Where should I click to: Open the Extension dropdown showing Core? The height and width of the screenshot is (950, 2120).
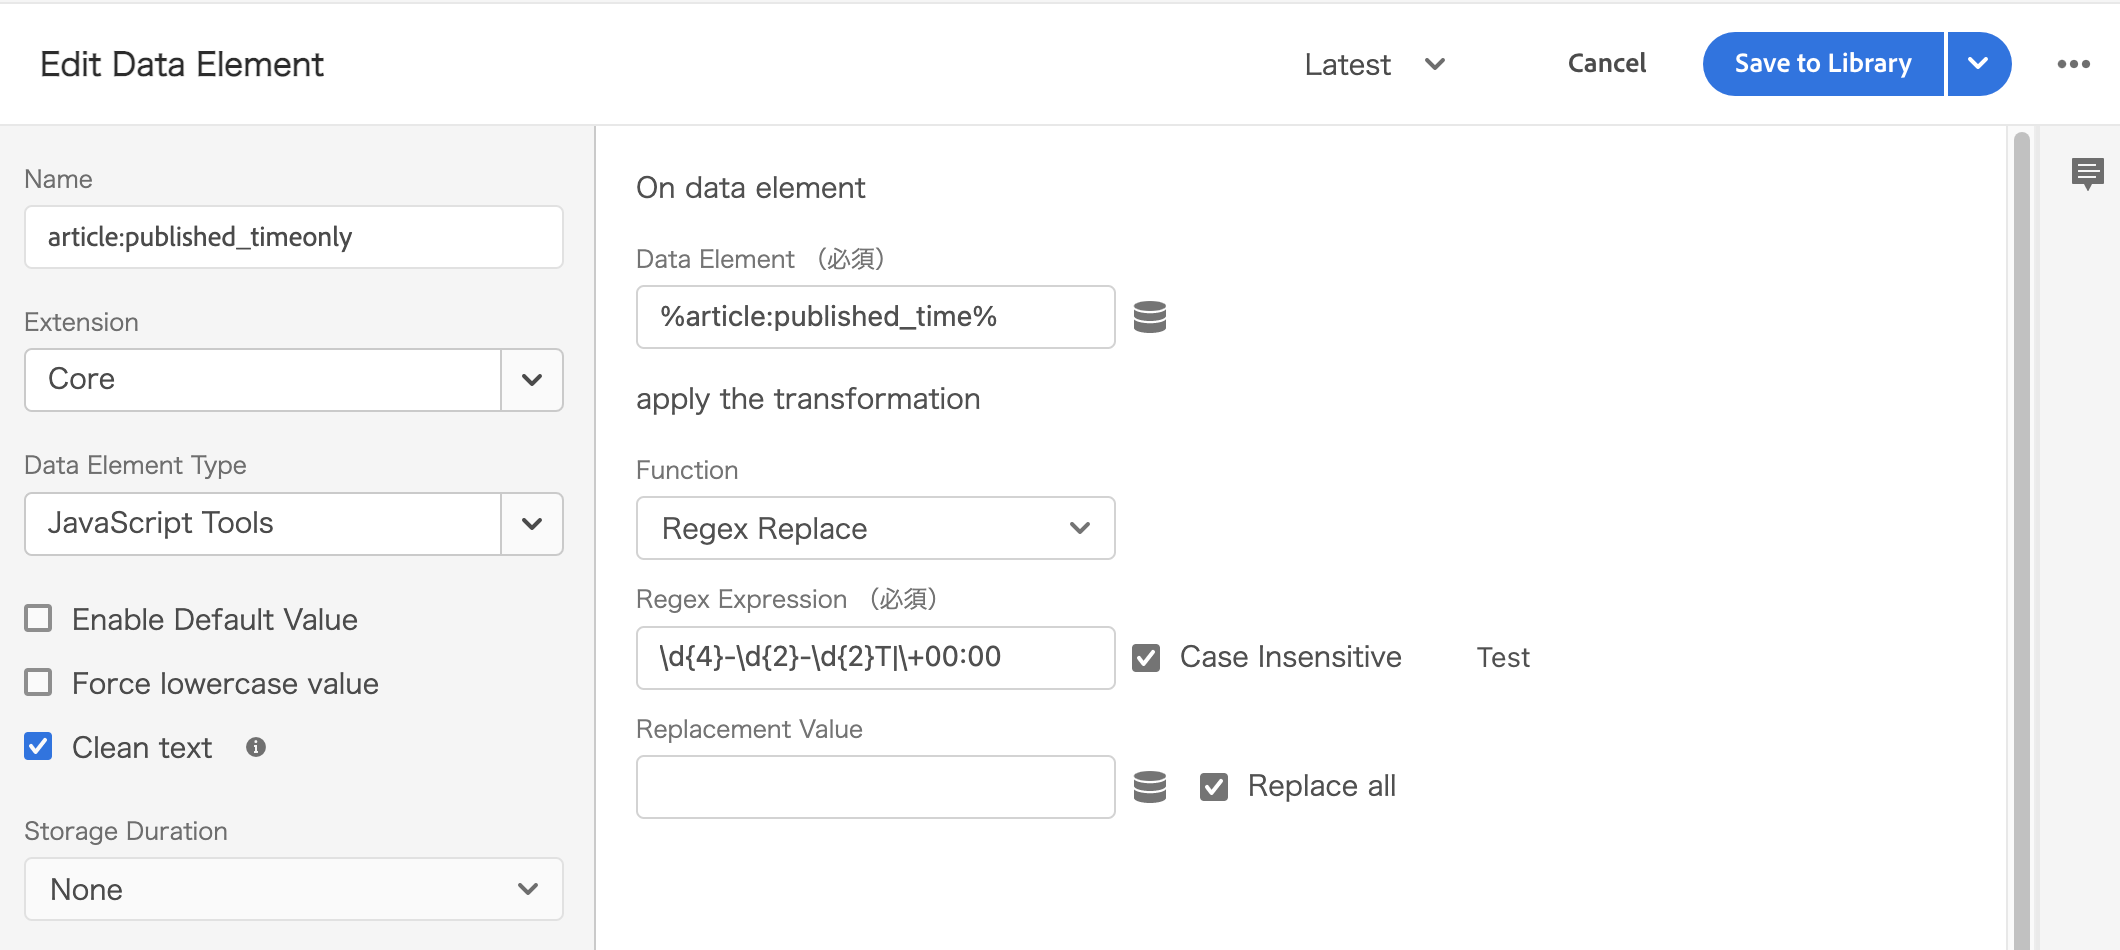click(x=531, y=380)
